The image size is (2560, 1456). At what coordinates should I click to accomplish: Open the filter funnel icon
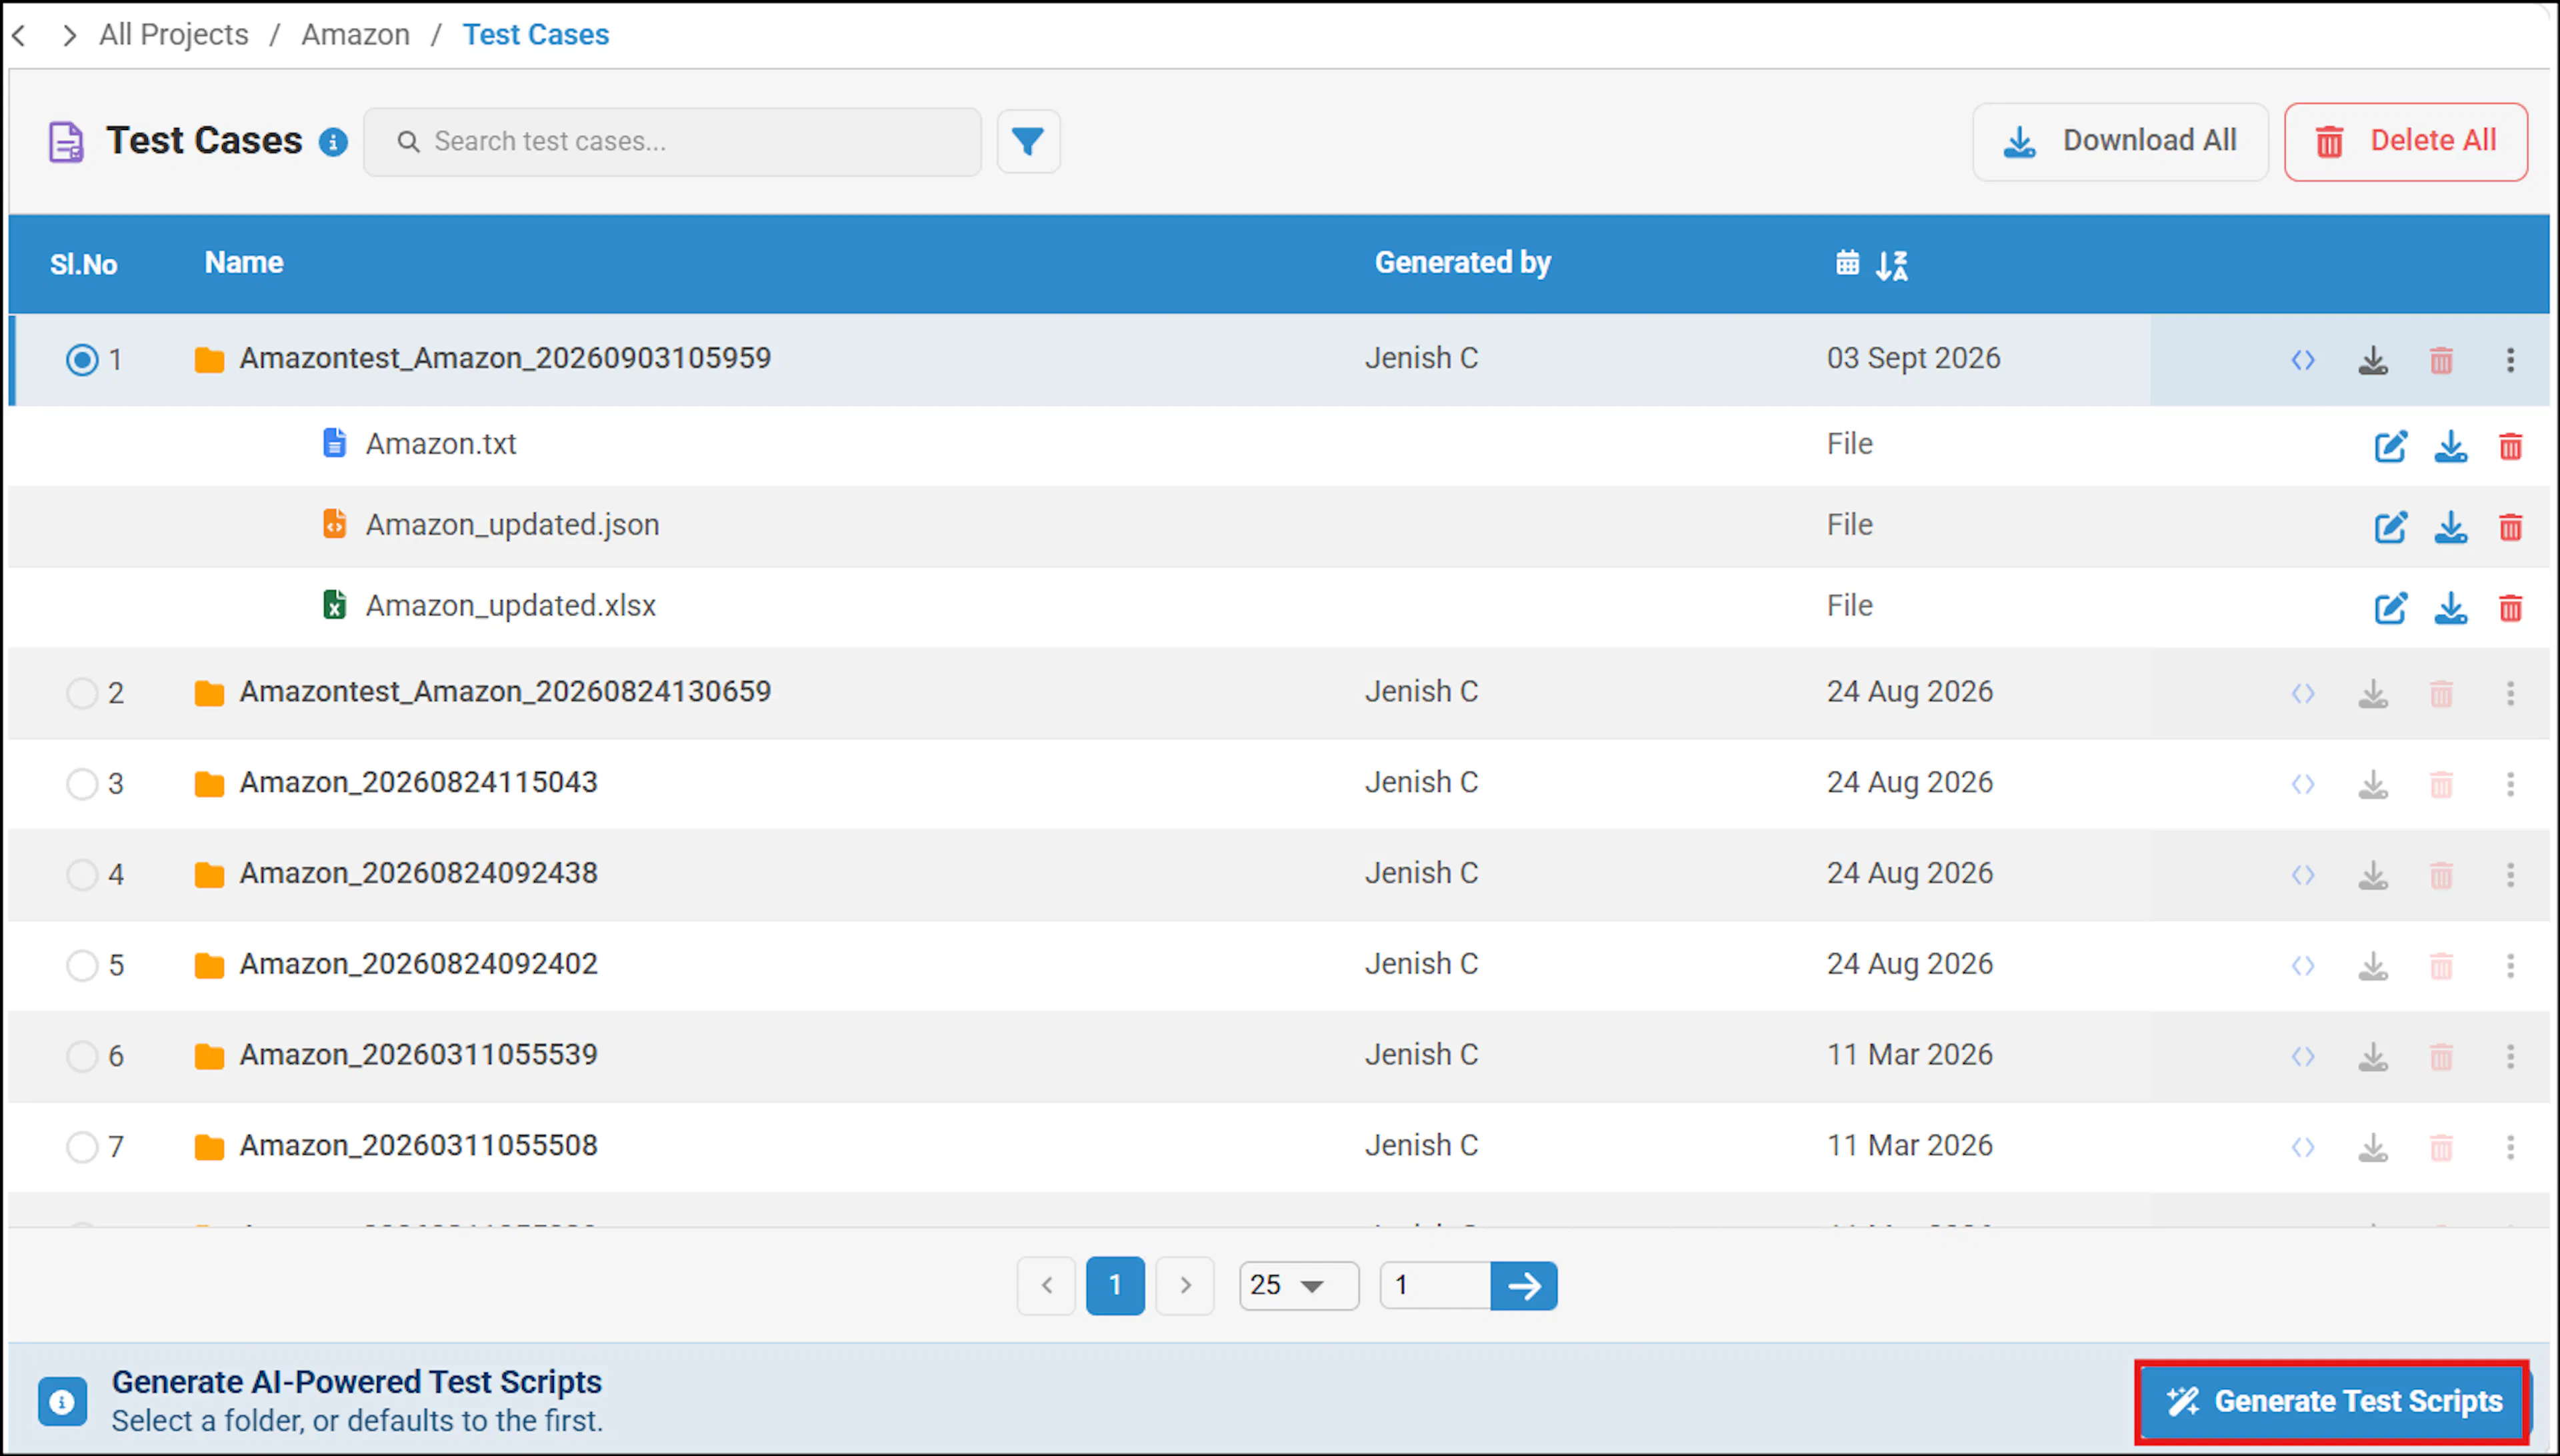1028,141
